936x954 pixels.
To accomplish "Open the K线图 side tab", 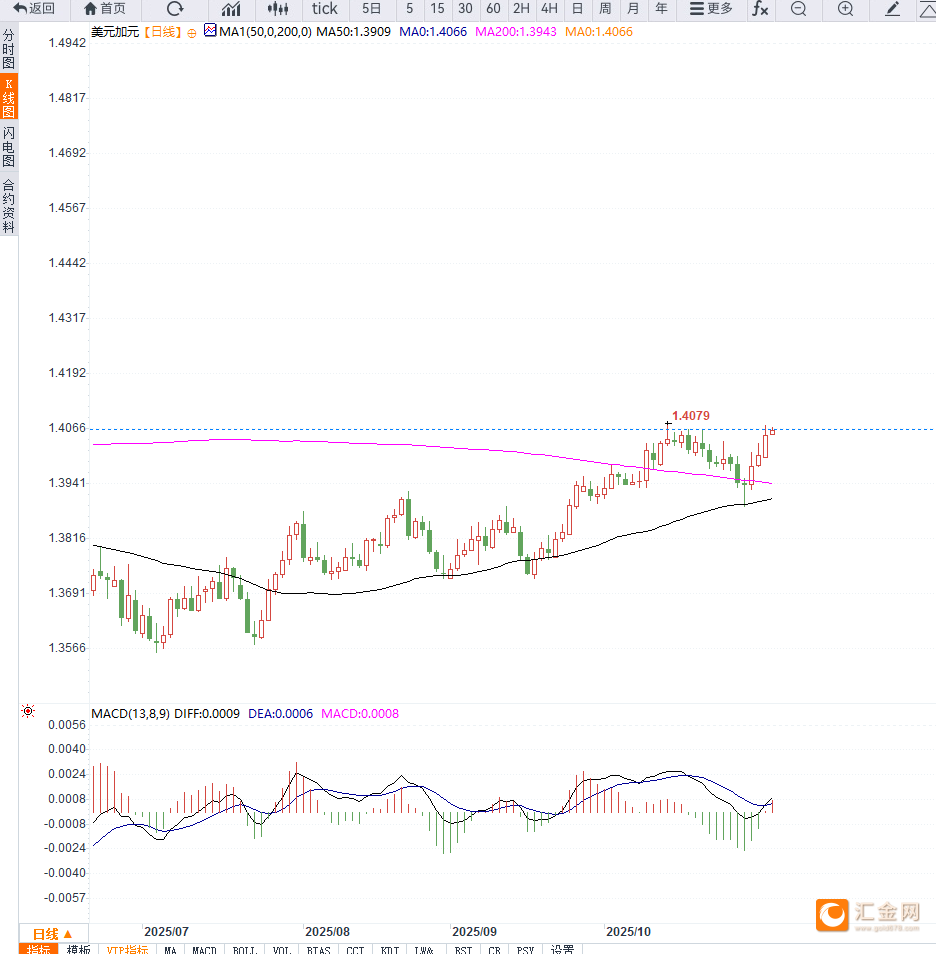I will pyautogui.click(x=9, y=97).
